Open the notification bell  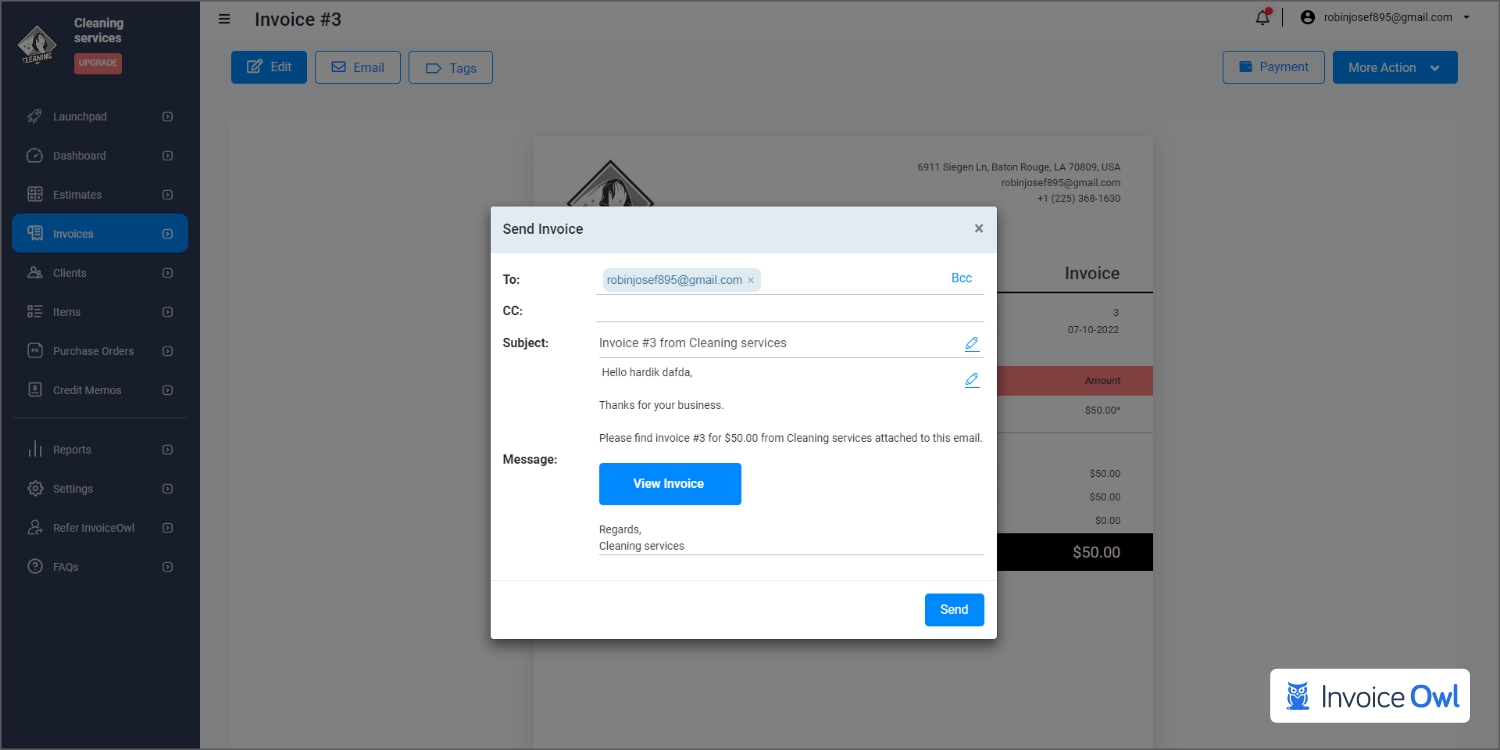pyautogui.click(x=1262, y=18)
